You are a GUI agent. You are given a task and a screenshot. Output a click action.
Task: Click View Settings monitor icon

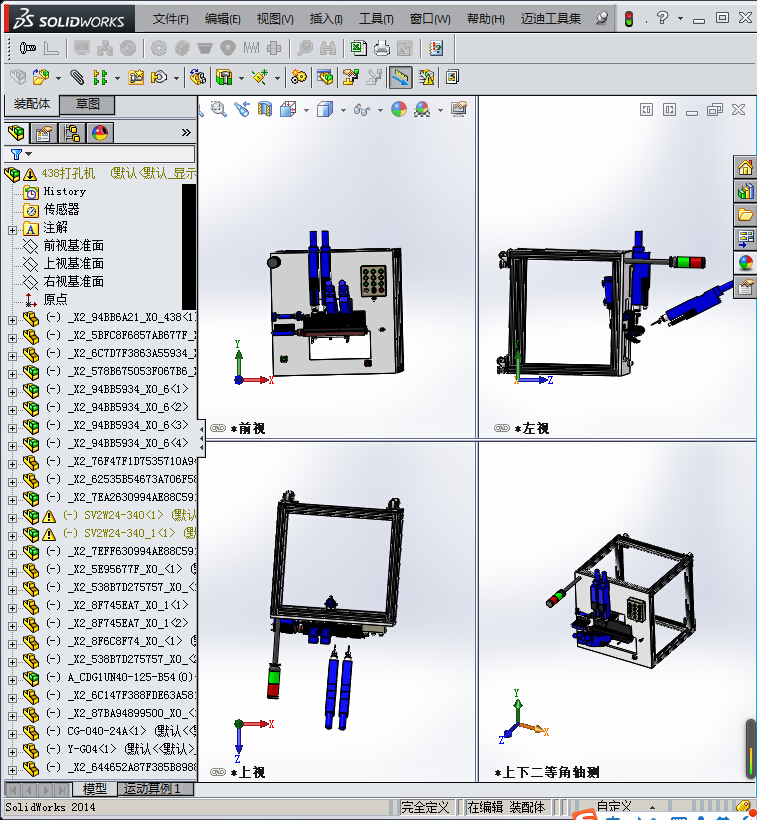click(x=459, y=109)
